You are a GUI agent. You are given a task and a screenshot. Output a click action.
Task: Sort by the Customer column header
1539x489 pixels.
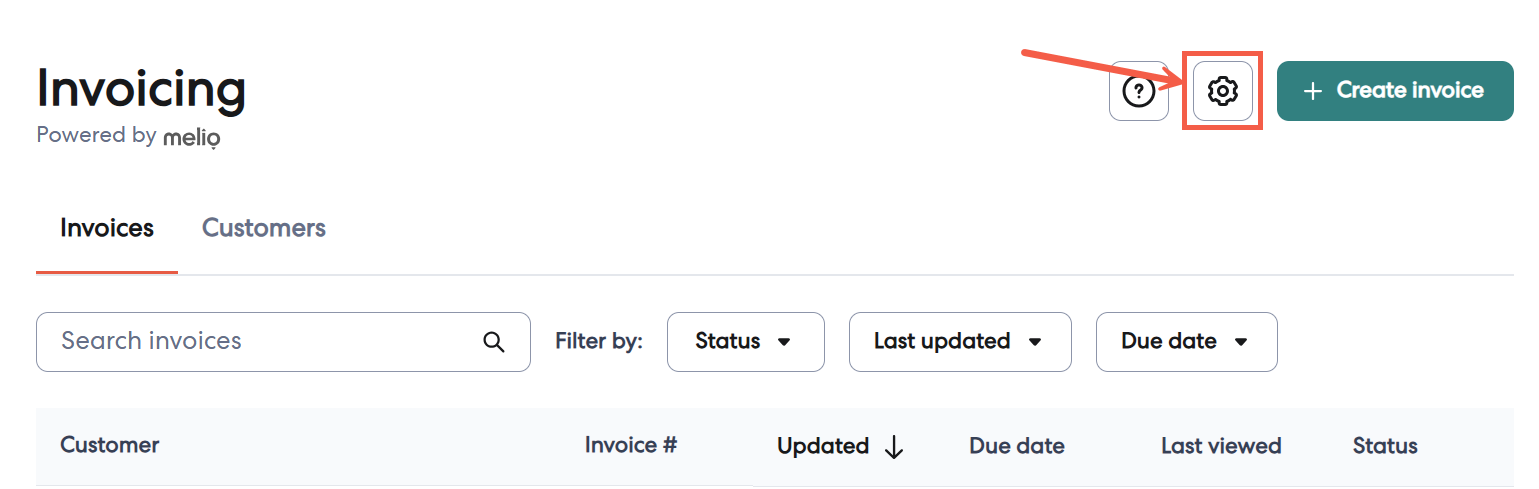(110, 445)
